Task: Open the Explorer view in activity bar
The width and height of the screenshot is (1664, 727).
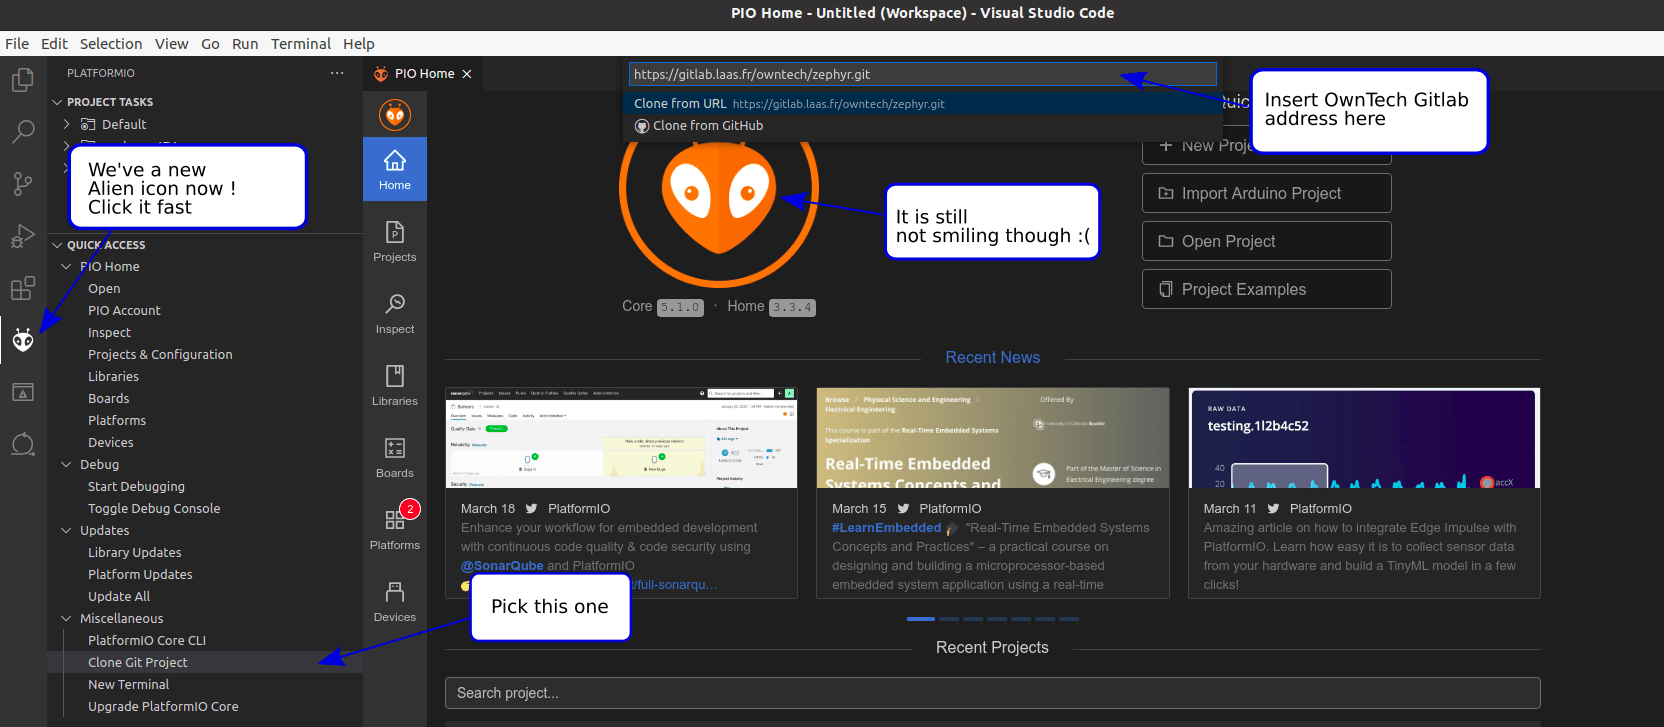Action: [22, 80]
